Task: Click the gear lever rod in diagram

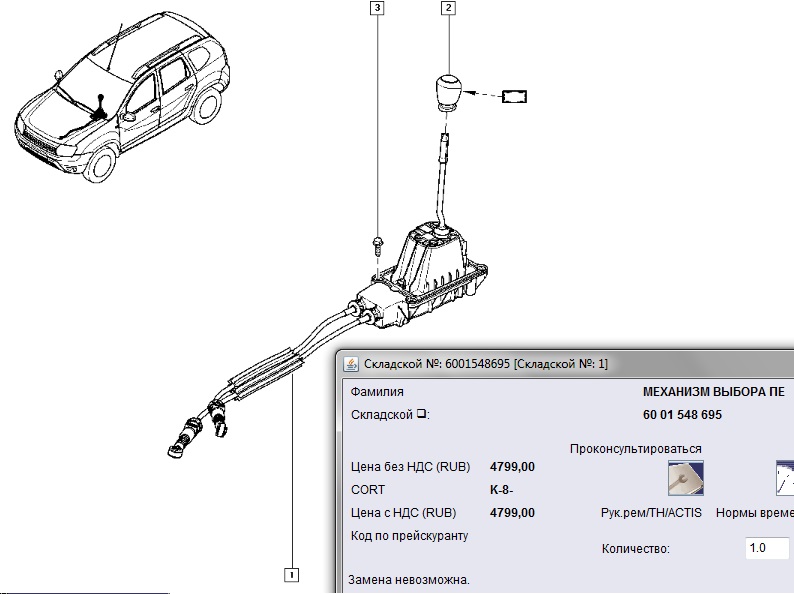Action: [440, 180]
